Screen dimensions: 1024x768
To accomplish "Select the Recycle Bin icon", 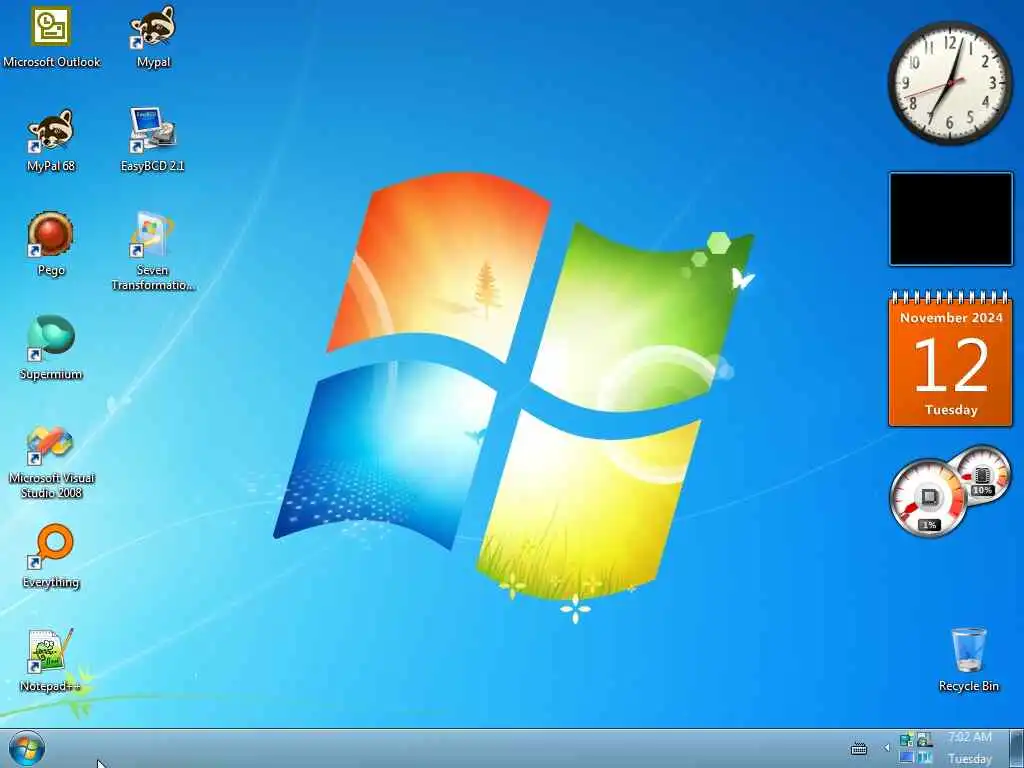I will 968,660.
